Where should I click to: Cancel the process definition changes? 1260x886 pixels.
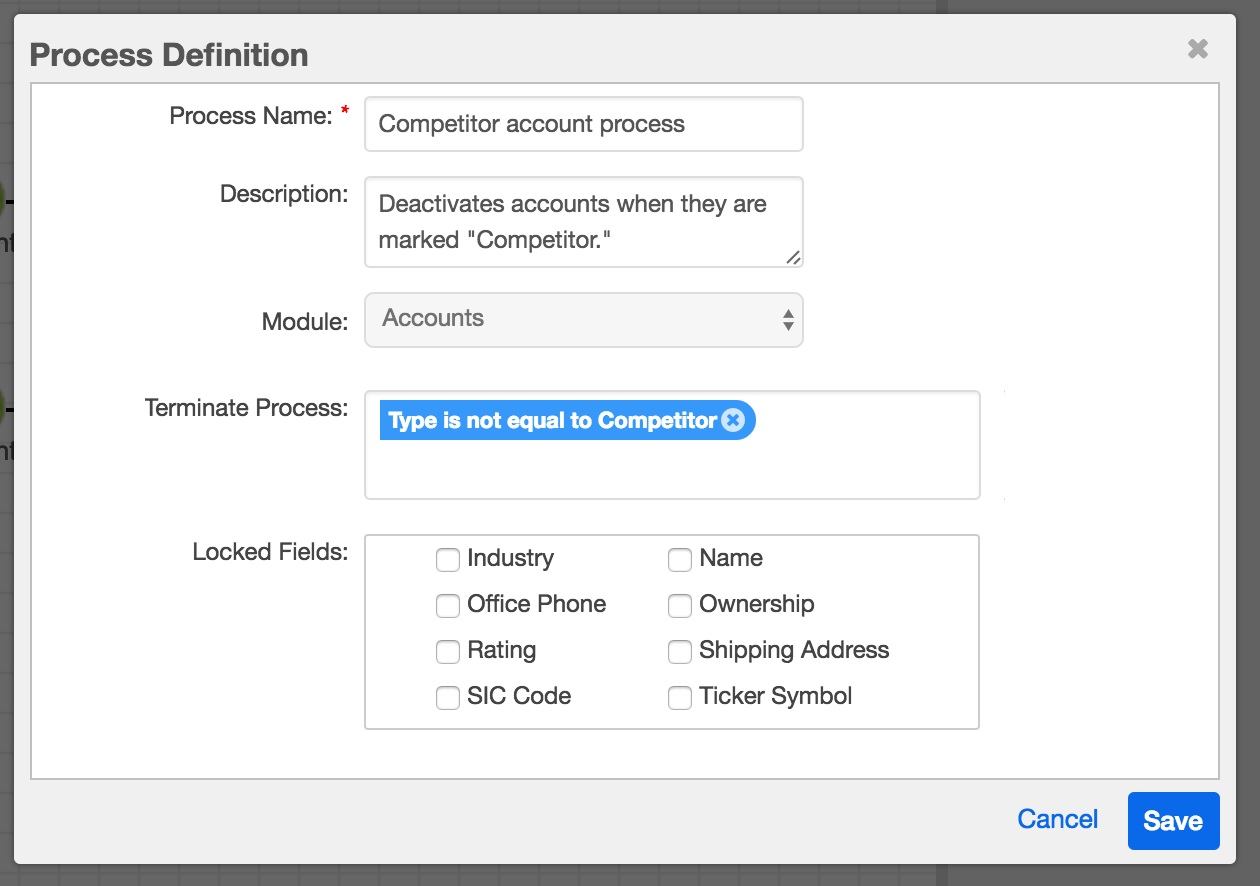(x=1057, y=819)
